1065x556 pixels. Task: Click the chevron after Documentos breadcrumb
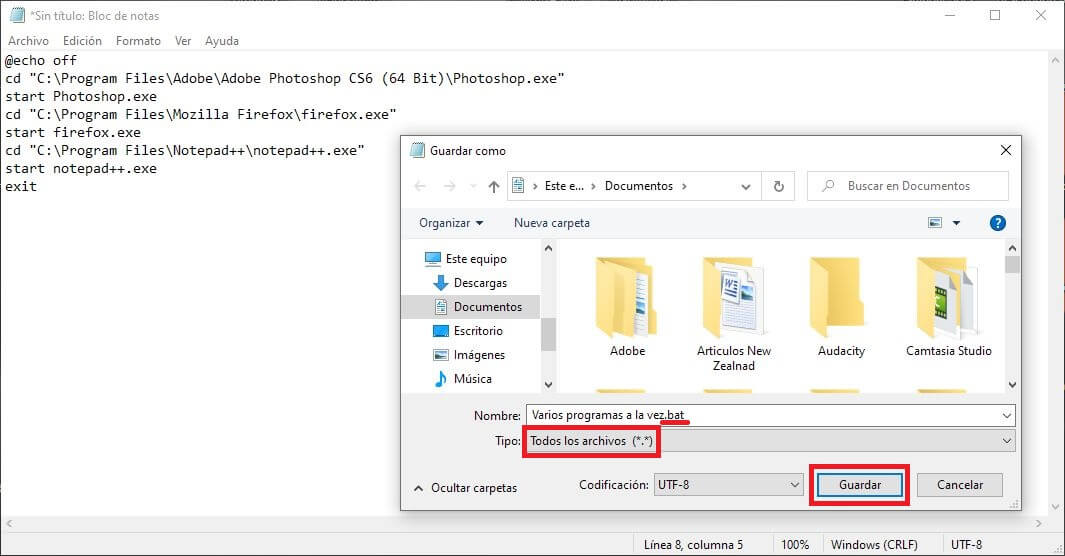coord(684,186)
